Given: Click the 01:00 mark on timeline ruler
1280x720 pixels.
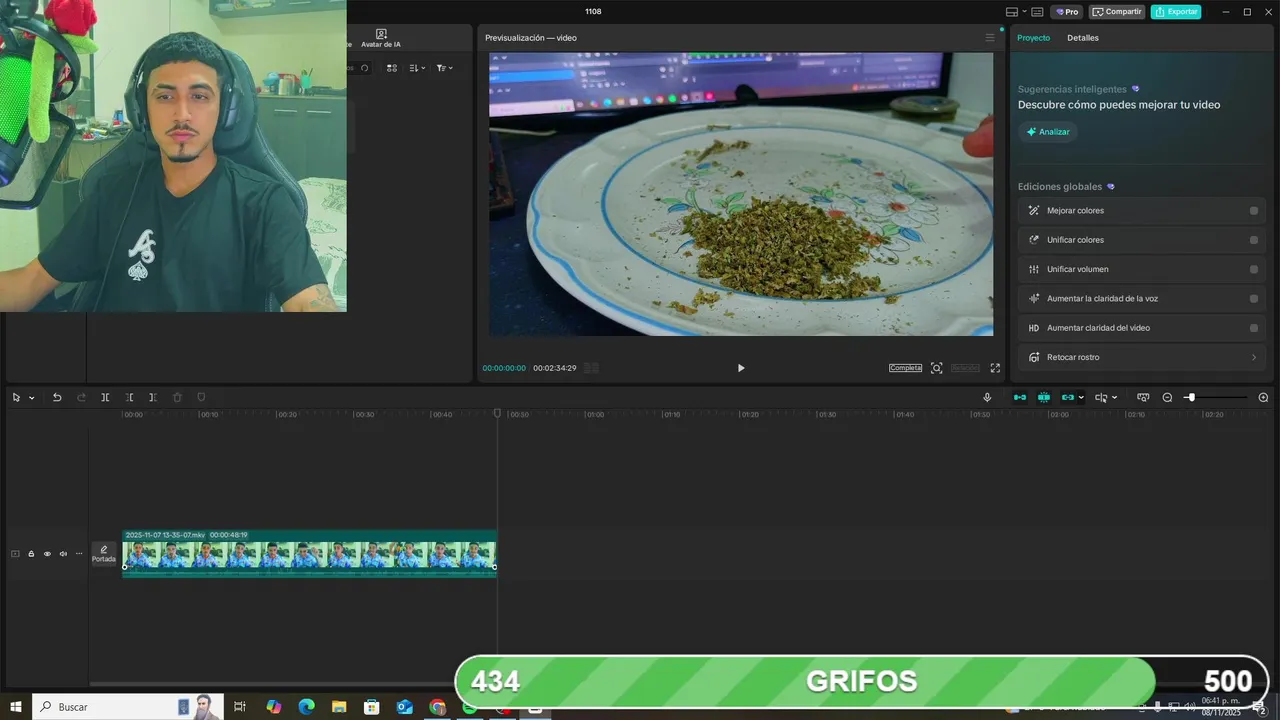Looking at the screenshot, I should pyautogui.click(x=595, y=414).
